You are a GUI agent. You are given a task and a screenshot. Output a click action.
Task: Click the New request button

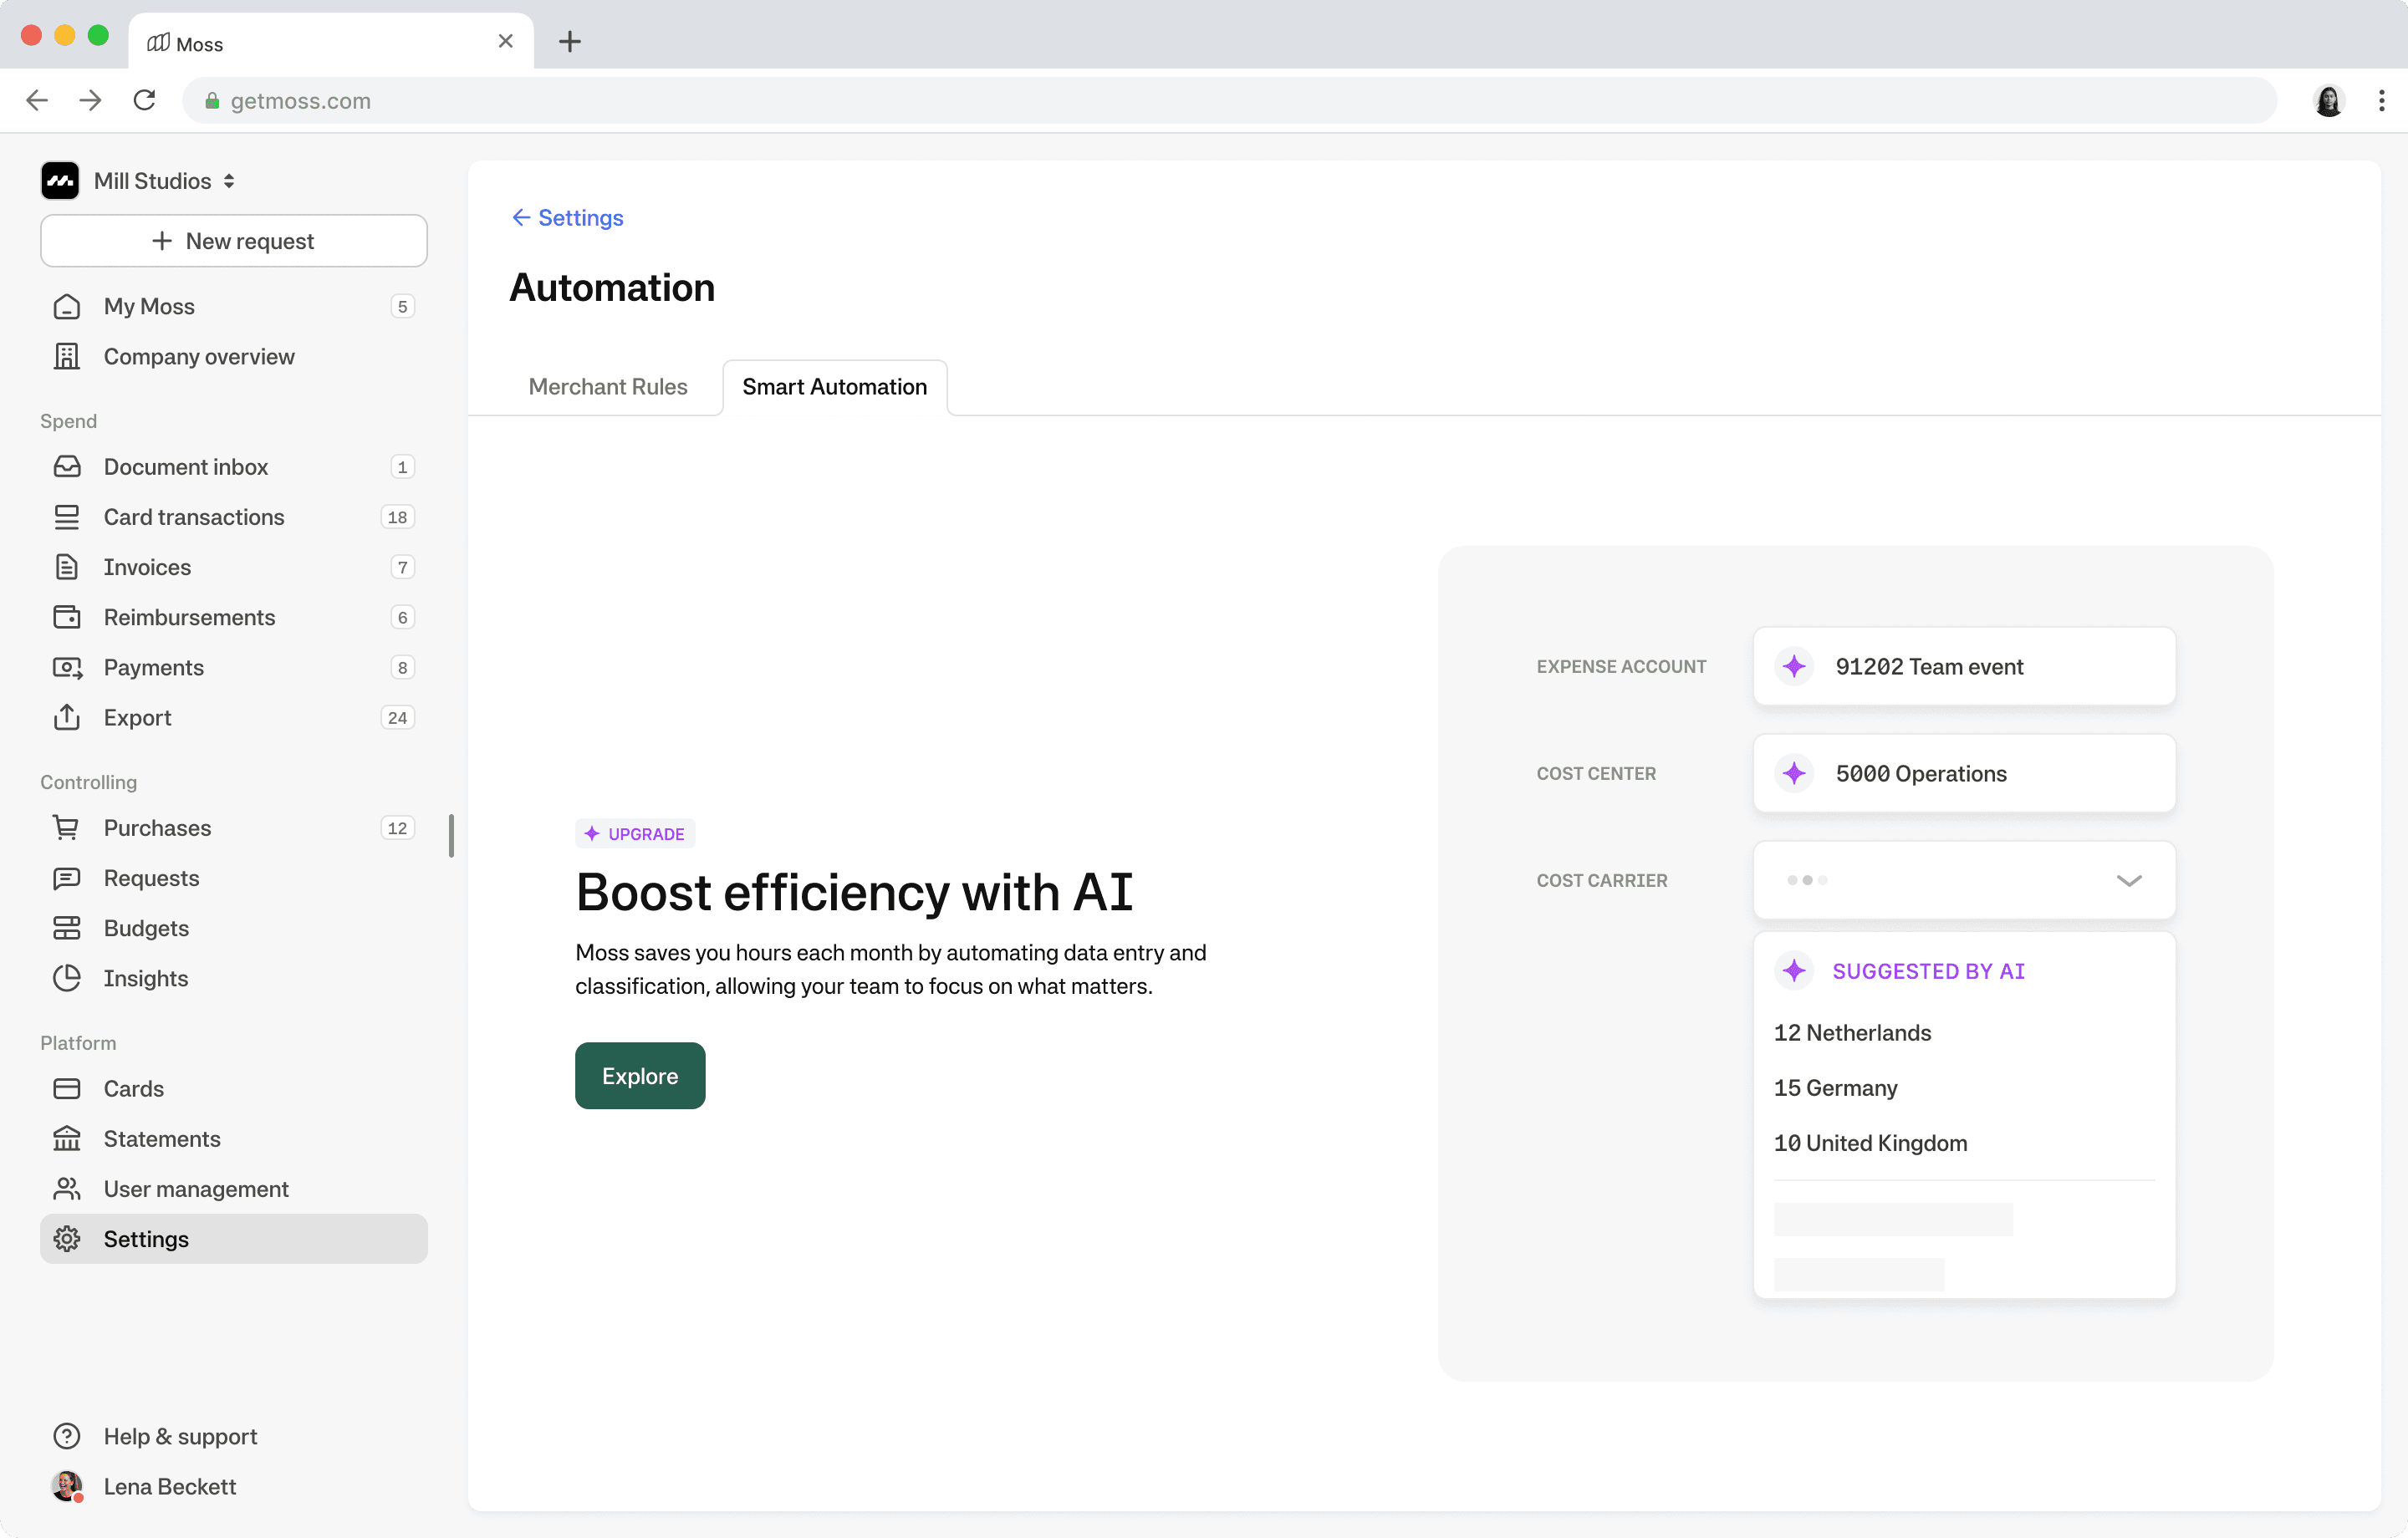point(234,241)
